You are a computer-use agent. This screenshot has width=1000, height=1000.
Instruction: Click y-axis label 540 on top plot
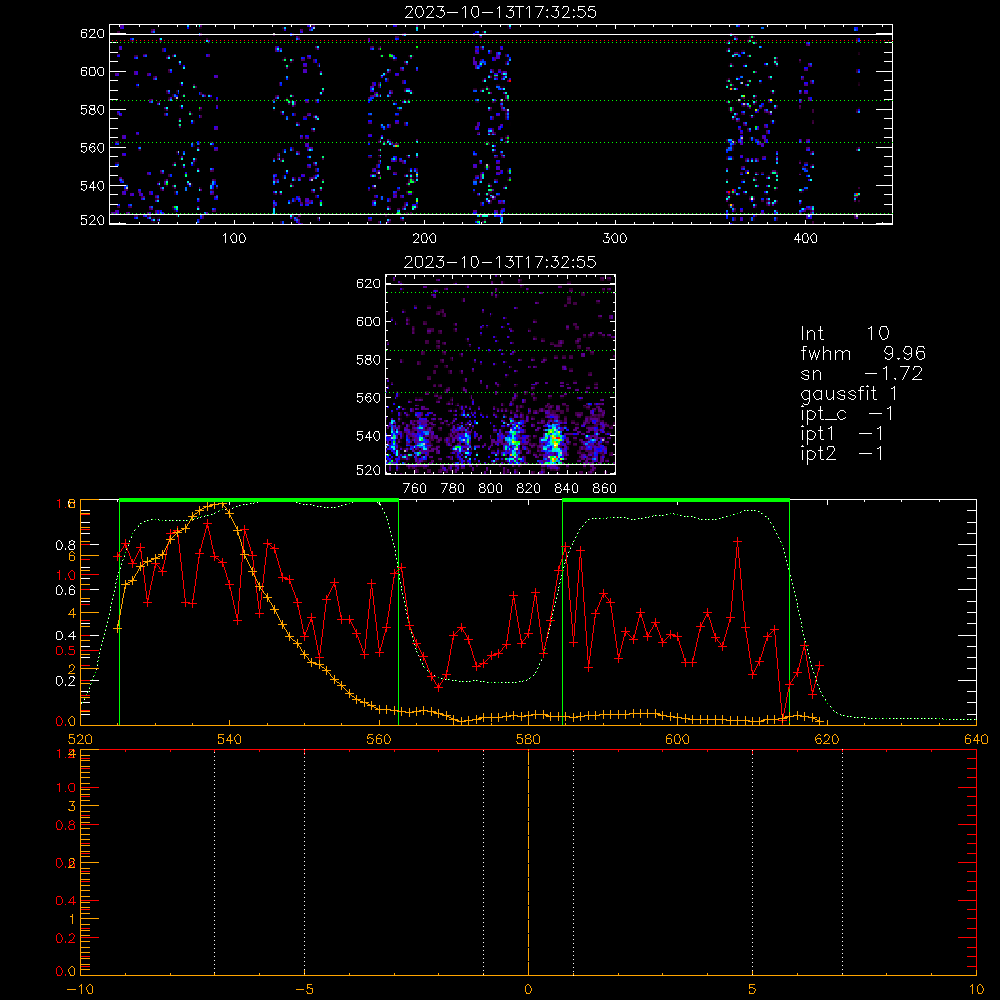92,186
